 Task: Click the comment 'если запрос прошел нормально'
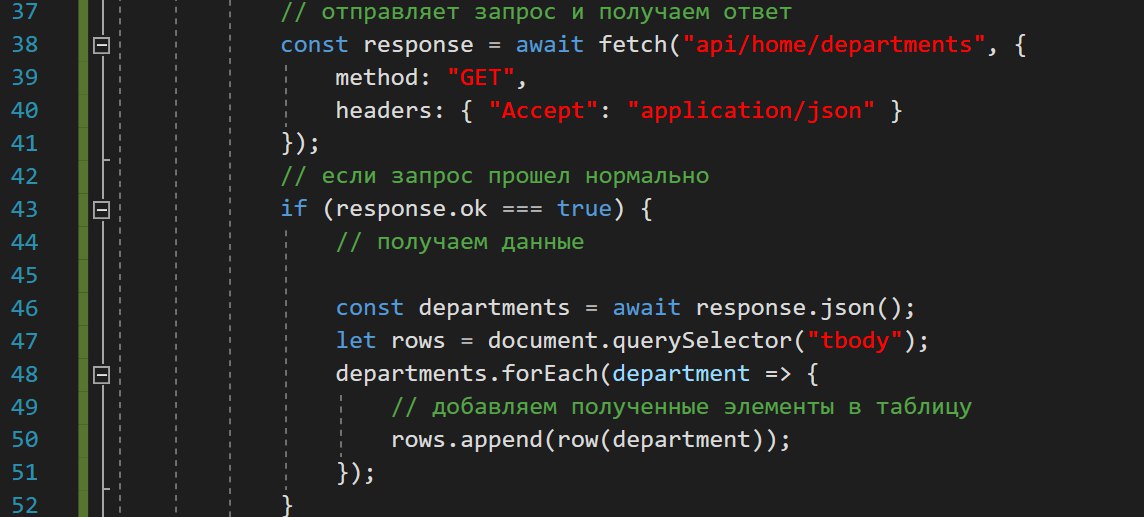(495, 176)
